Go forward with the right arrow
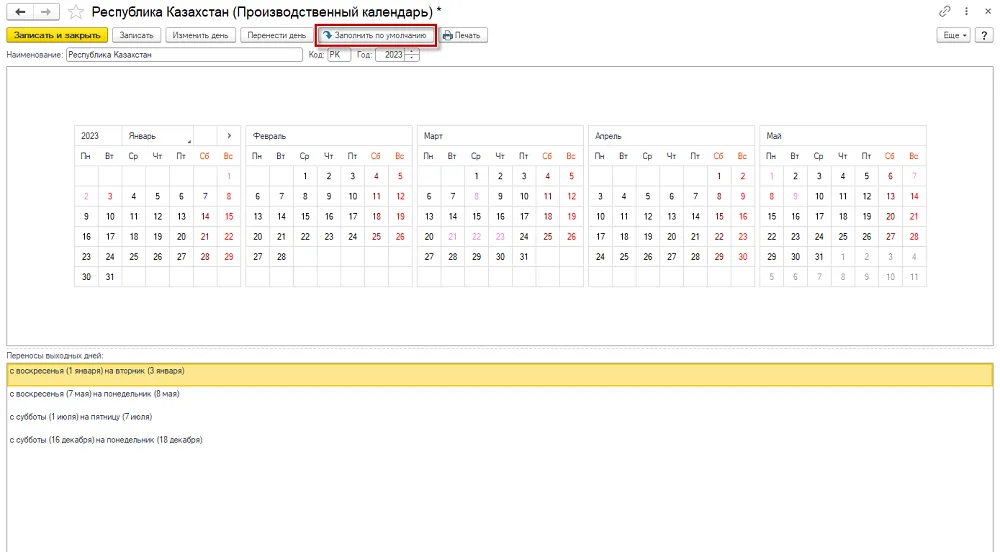The width and height of the screenshot is (1000, 552). point(45,11)
